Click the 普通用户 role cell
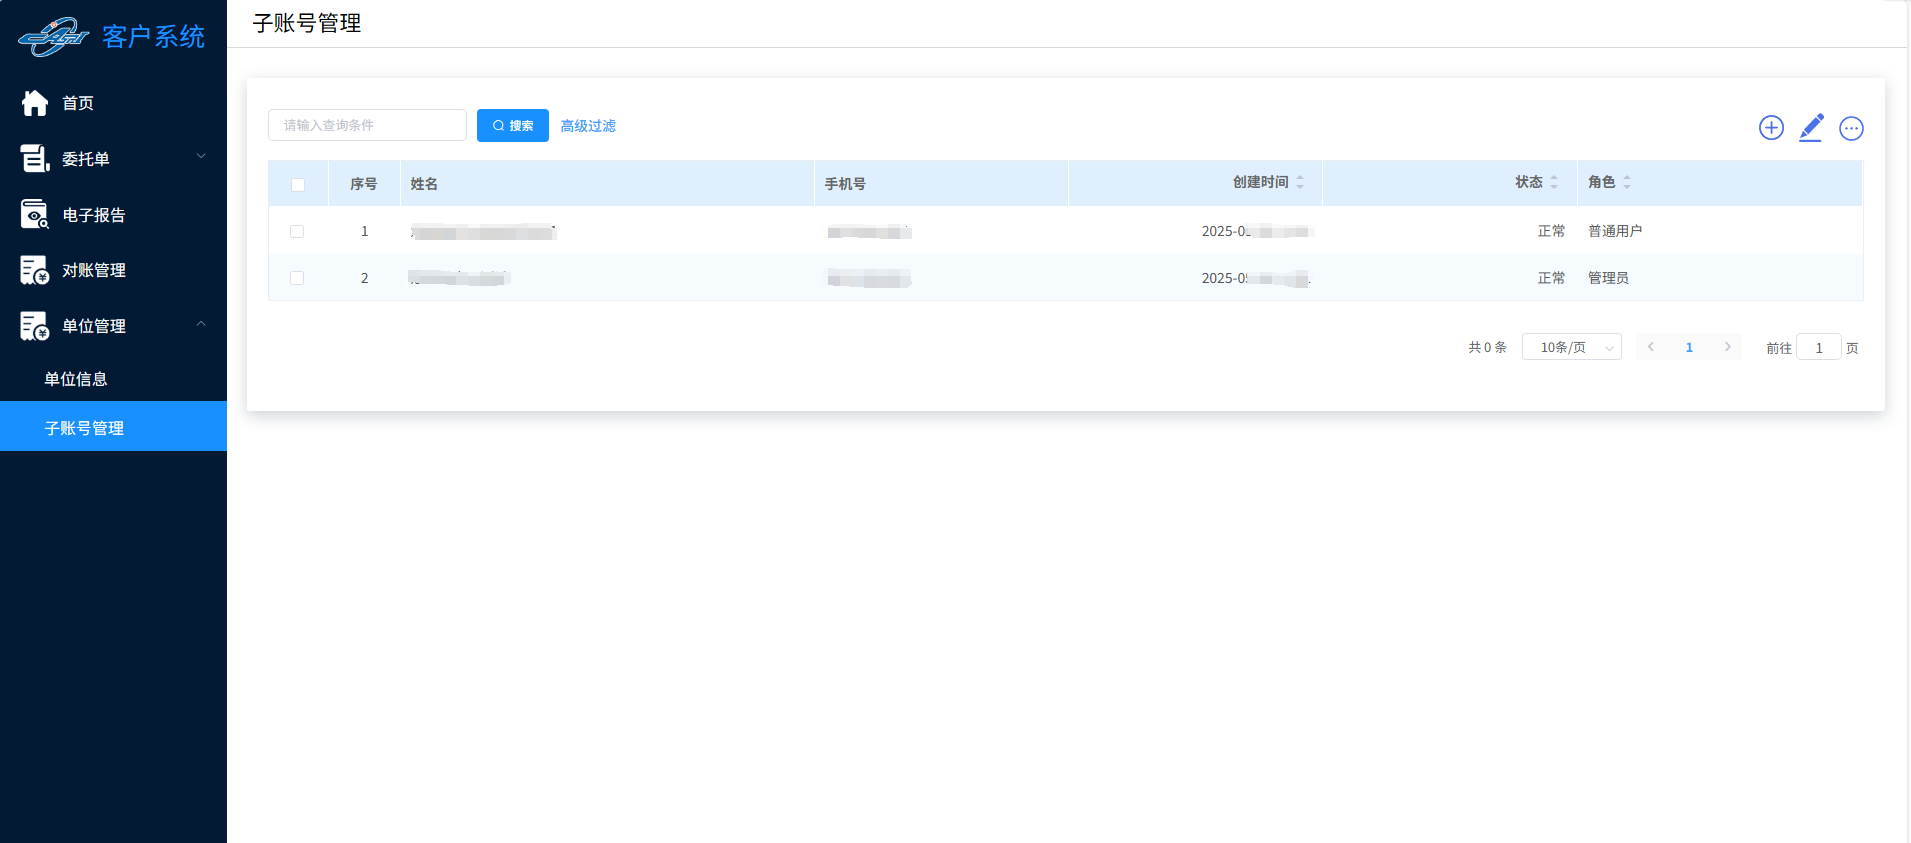The width and height of the screenshot is (1911, 843). tap(1615, 231)
